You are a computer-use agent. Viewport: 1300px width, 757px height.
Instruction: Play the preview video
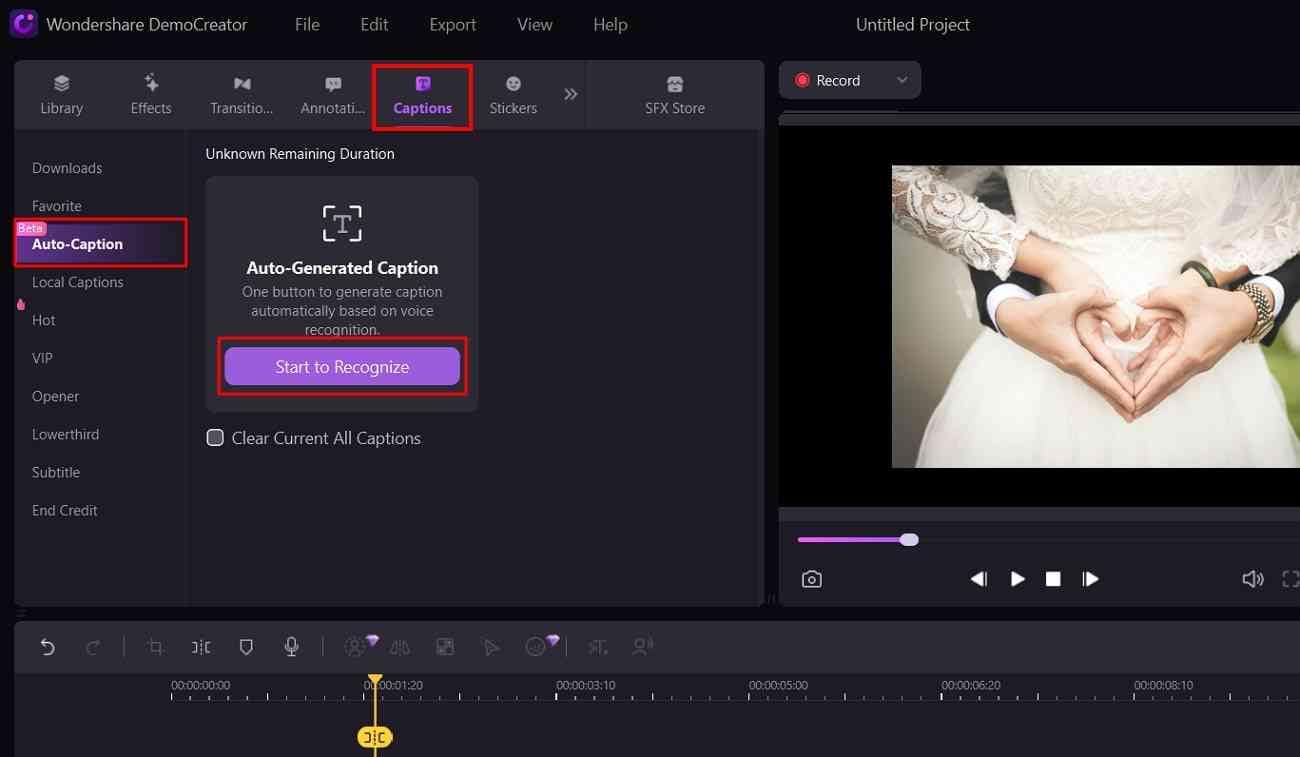coord(1017,579)
